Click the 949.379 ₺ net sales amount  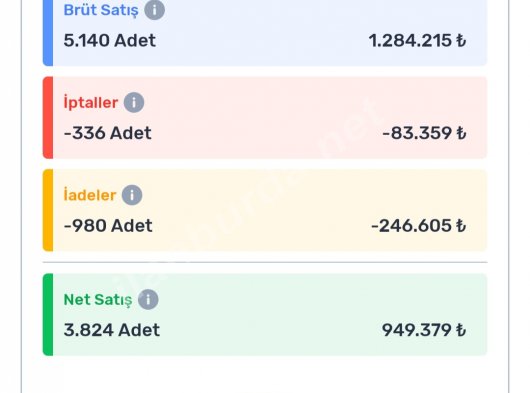pos(424,330)
